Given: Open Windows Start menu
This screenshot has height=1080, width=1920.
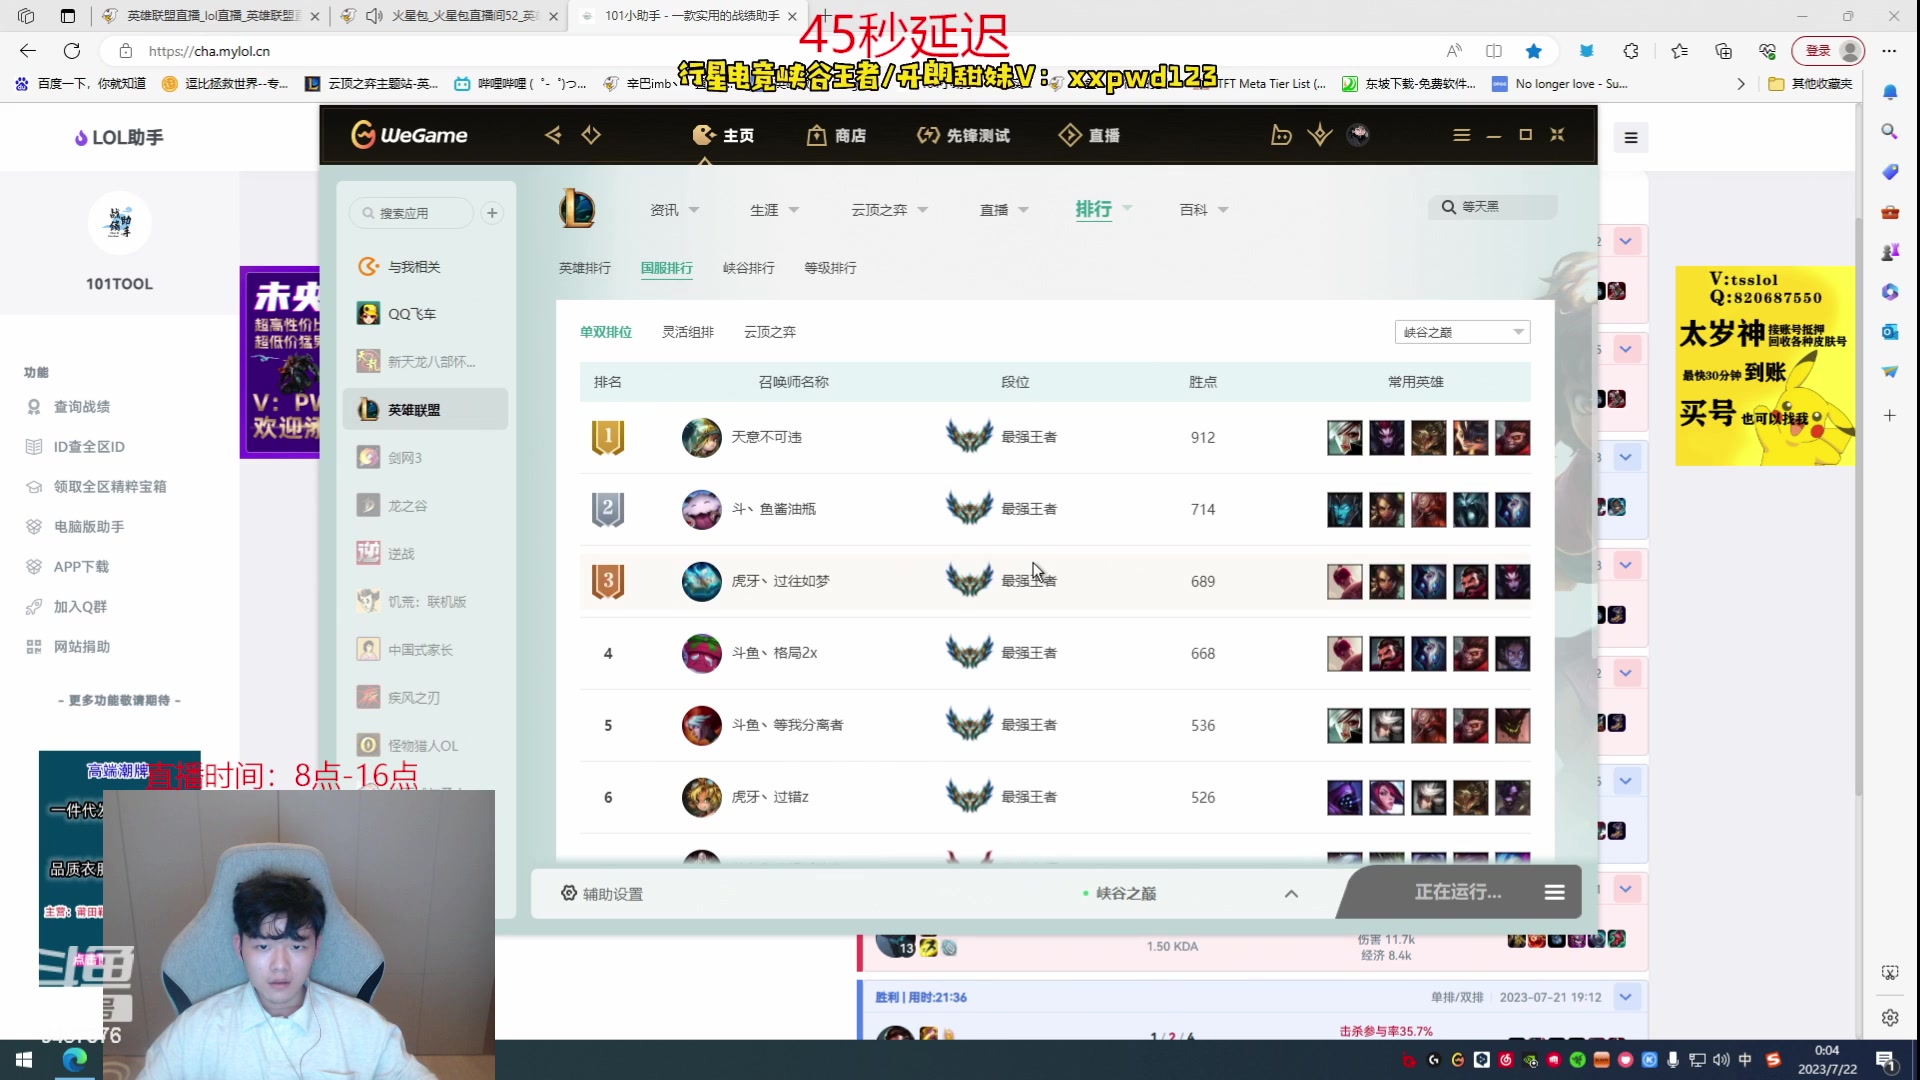Looking at the screenshot, I should point(24,1060).
